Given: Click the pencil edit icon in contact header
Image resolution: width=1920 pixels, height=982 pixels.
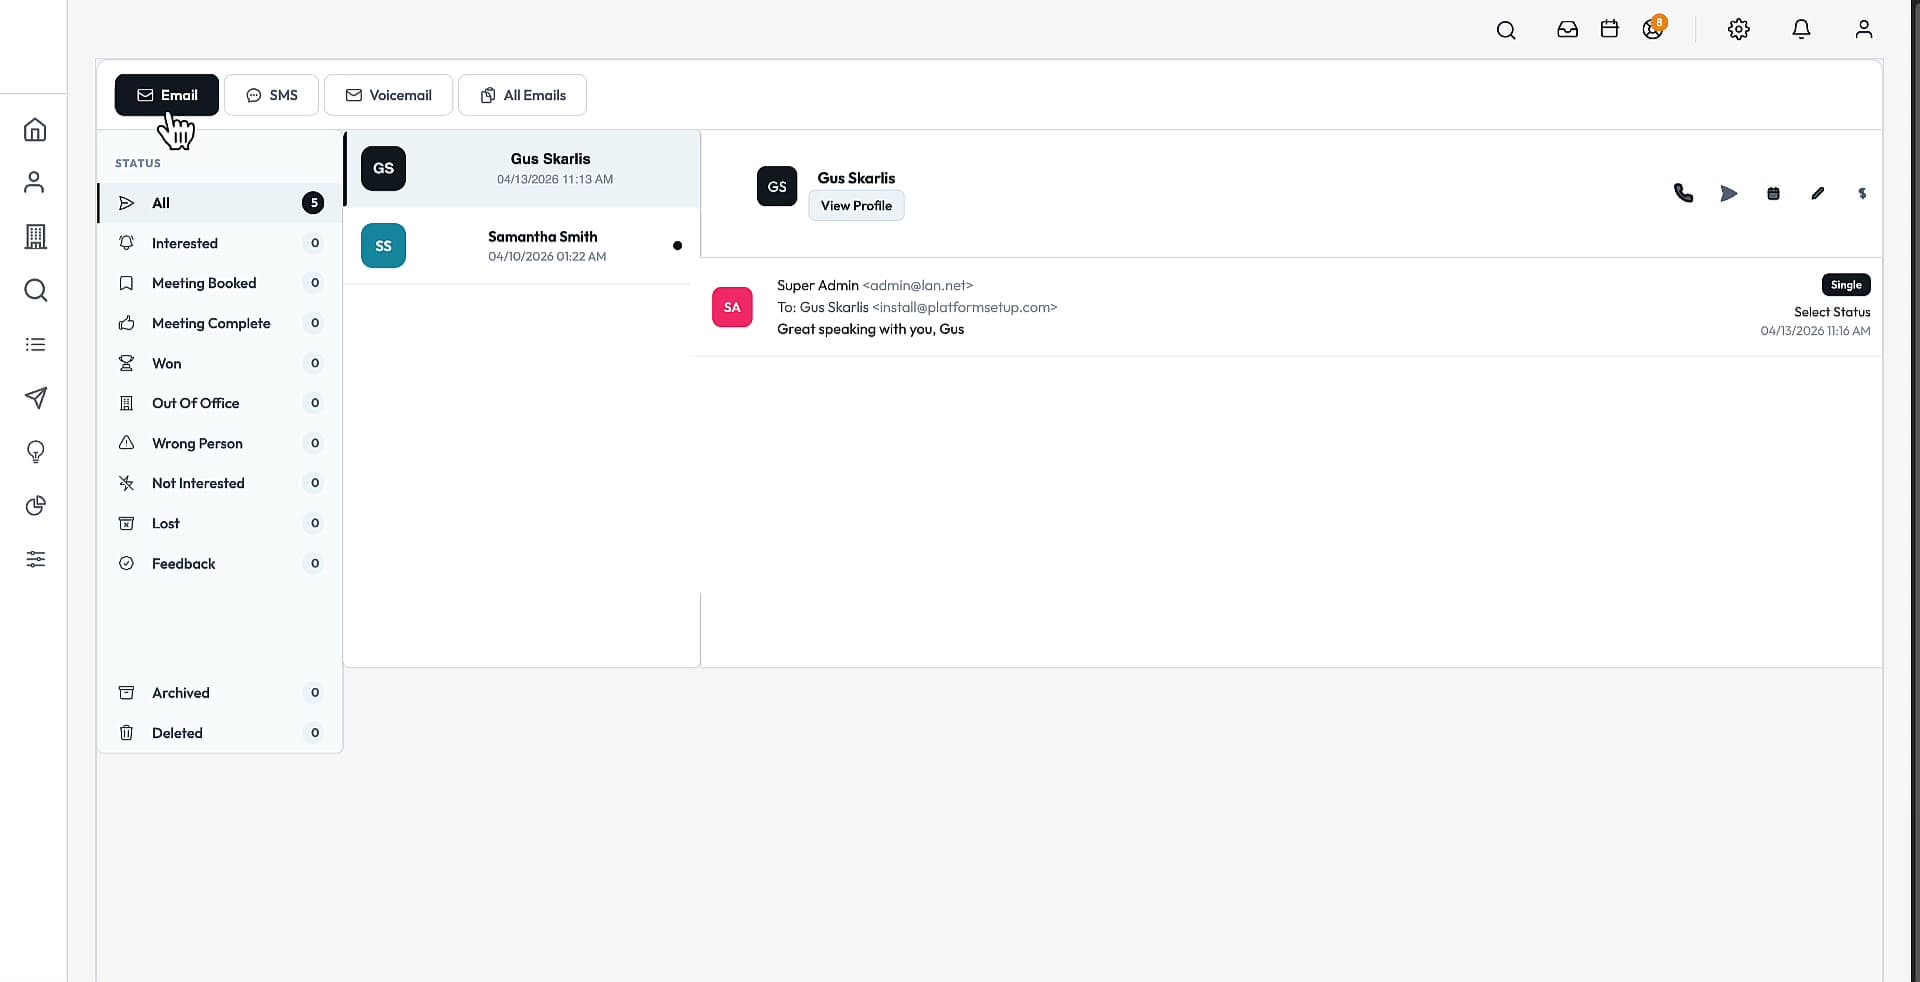Looking at the screenshot, I should tap(1818, 193).
